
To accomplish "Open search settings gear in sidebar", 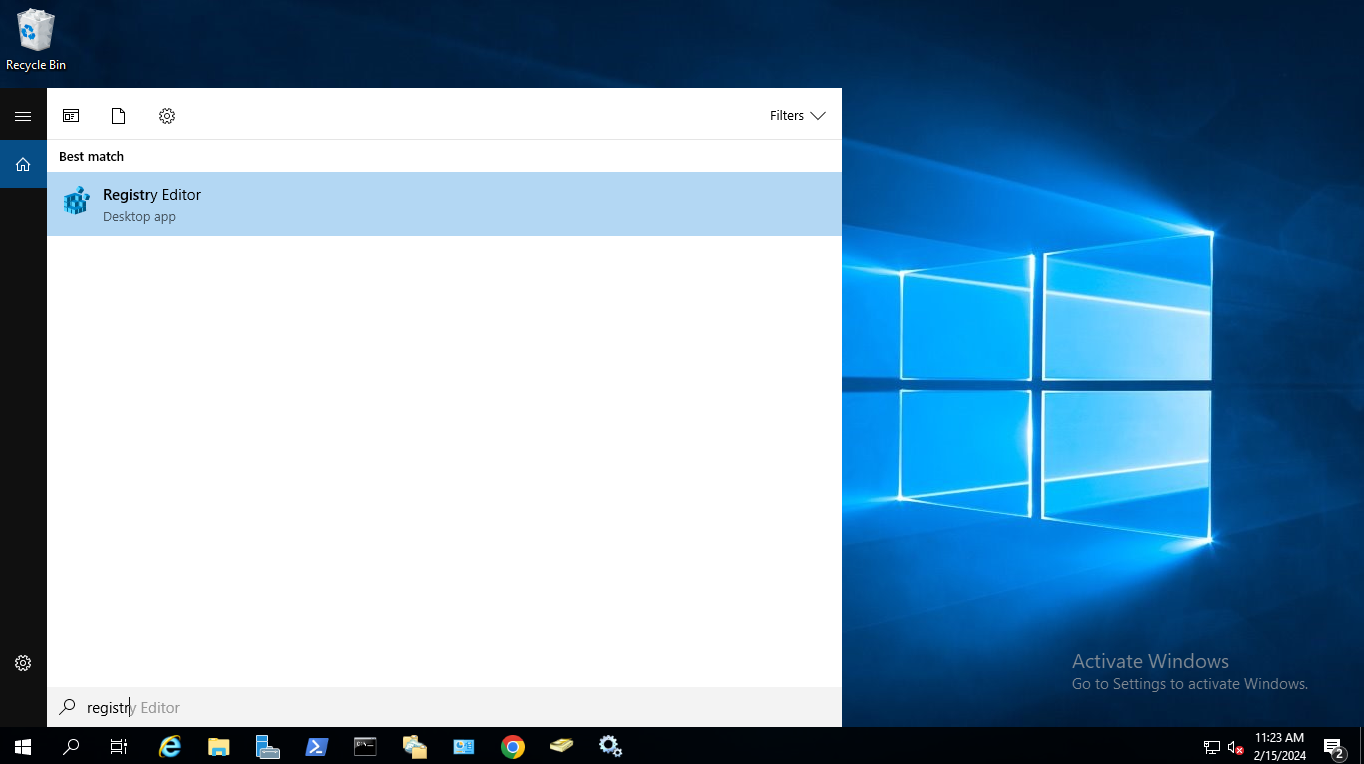I will pos(23,663).
